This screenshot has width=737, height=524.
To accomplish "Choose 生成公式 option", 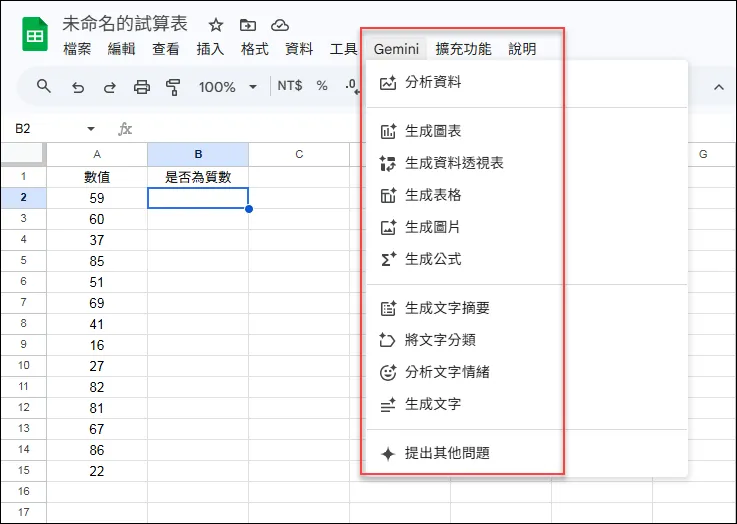I will [x=526, y=259].
